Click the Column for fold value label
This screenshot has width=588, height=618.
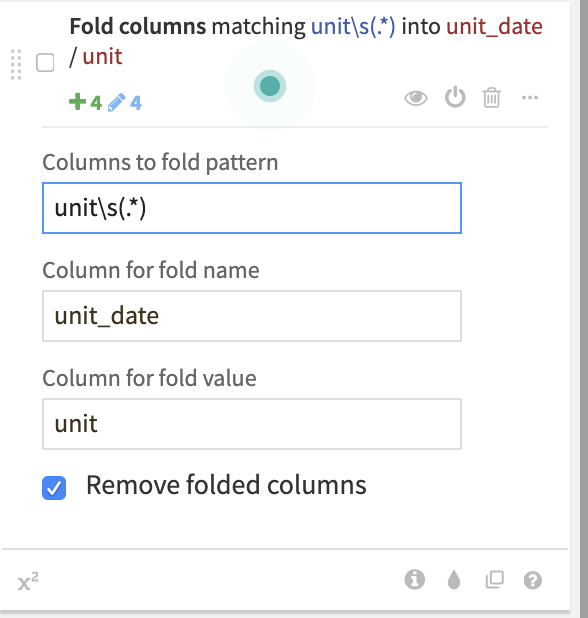click(149, 378)
